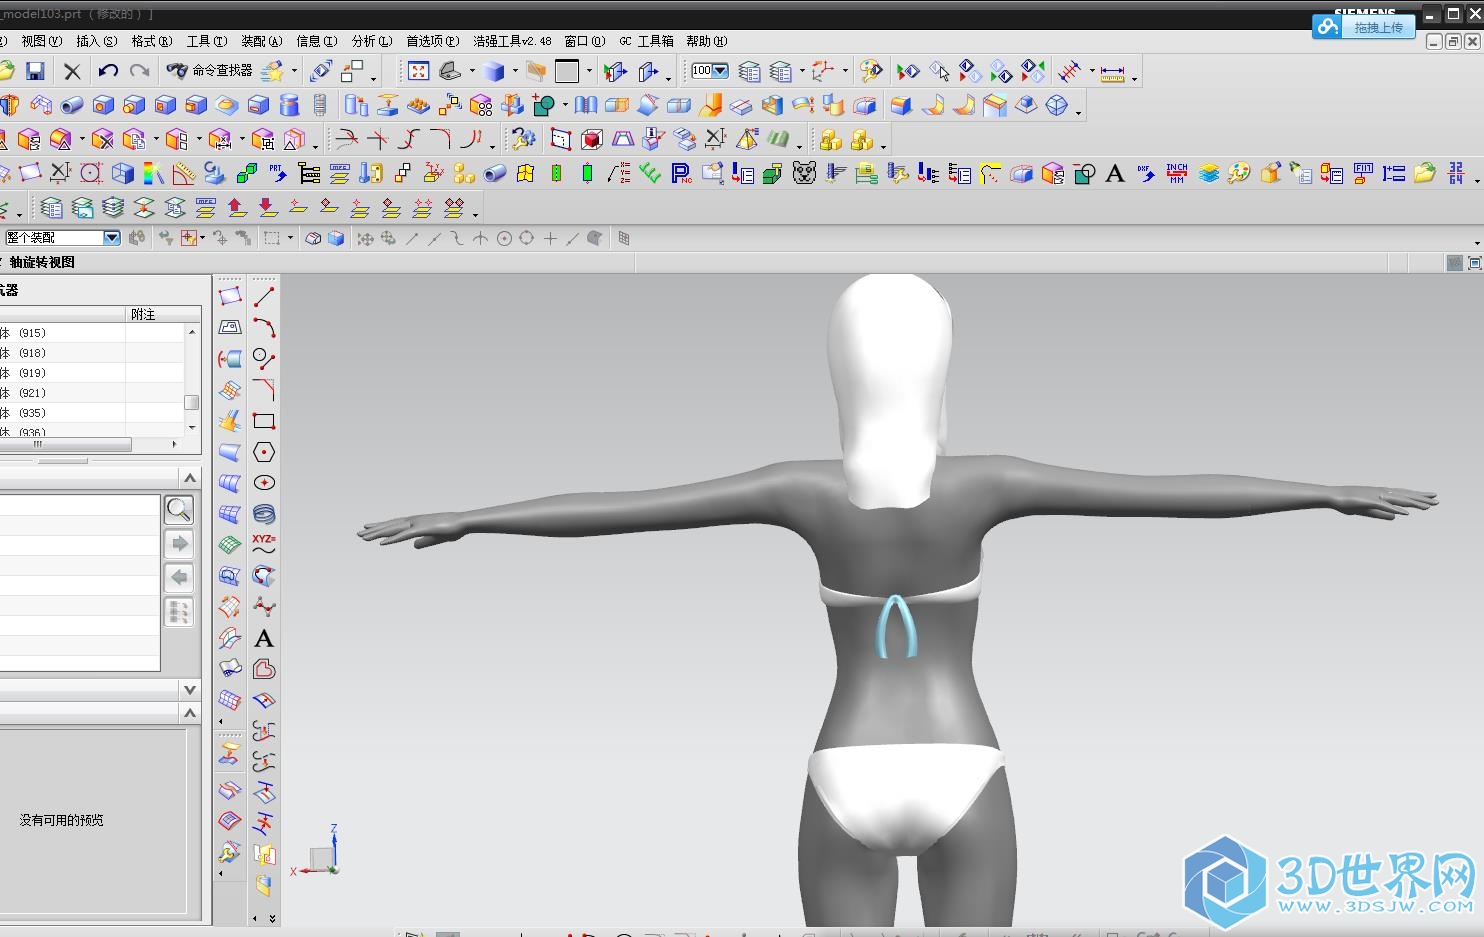Click the Fit view icon in toolbar
The width and height of the screenshot is (1484, 937).
tap(419, 71)
